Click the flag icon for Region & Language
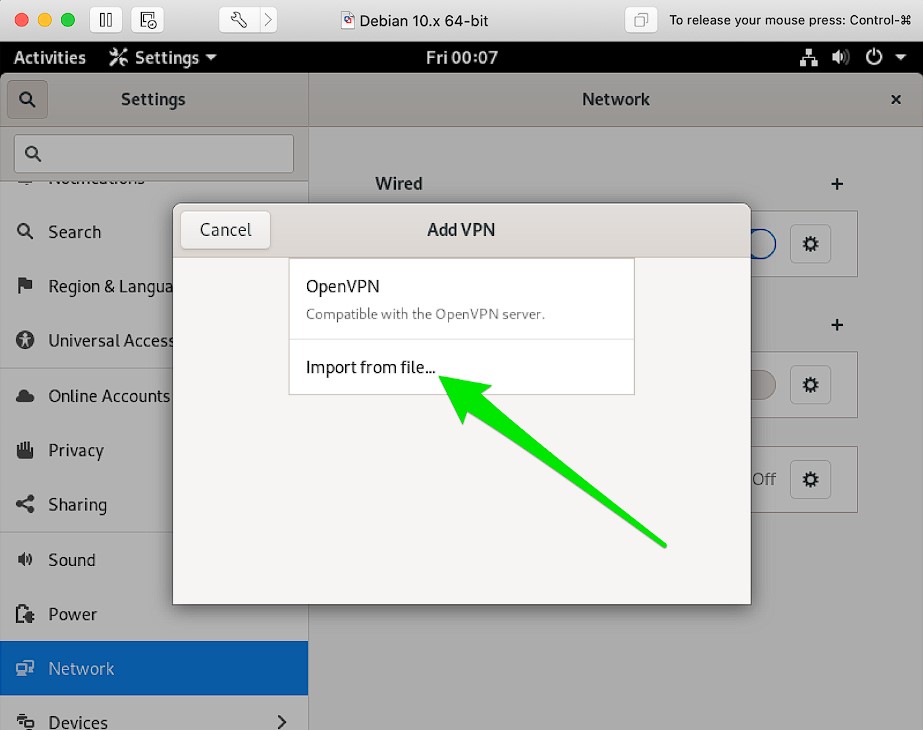Image resolution: width=923 pixels, height=730 pixels. tap(25, 286)
